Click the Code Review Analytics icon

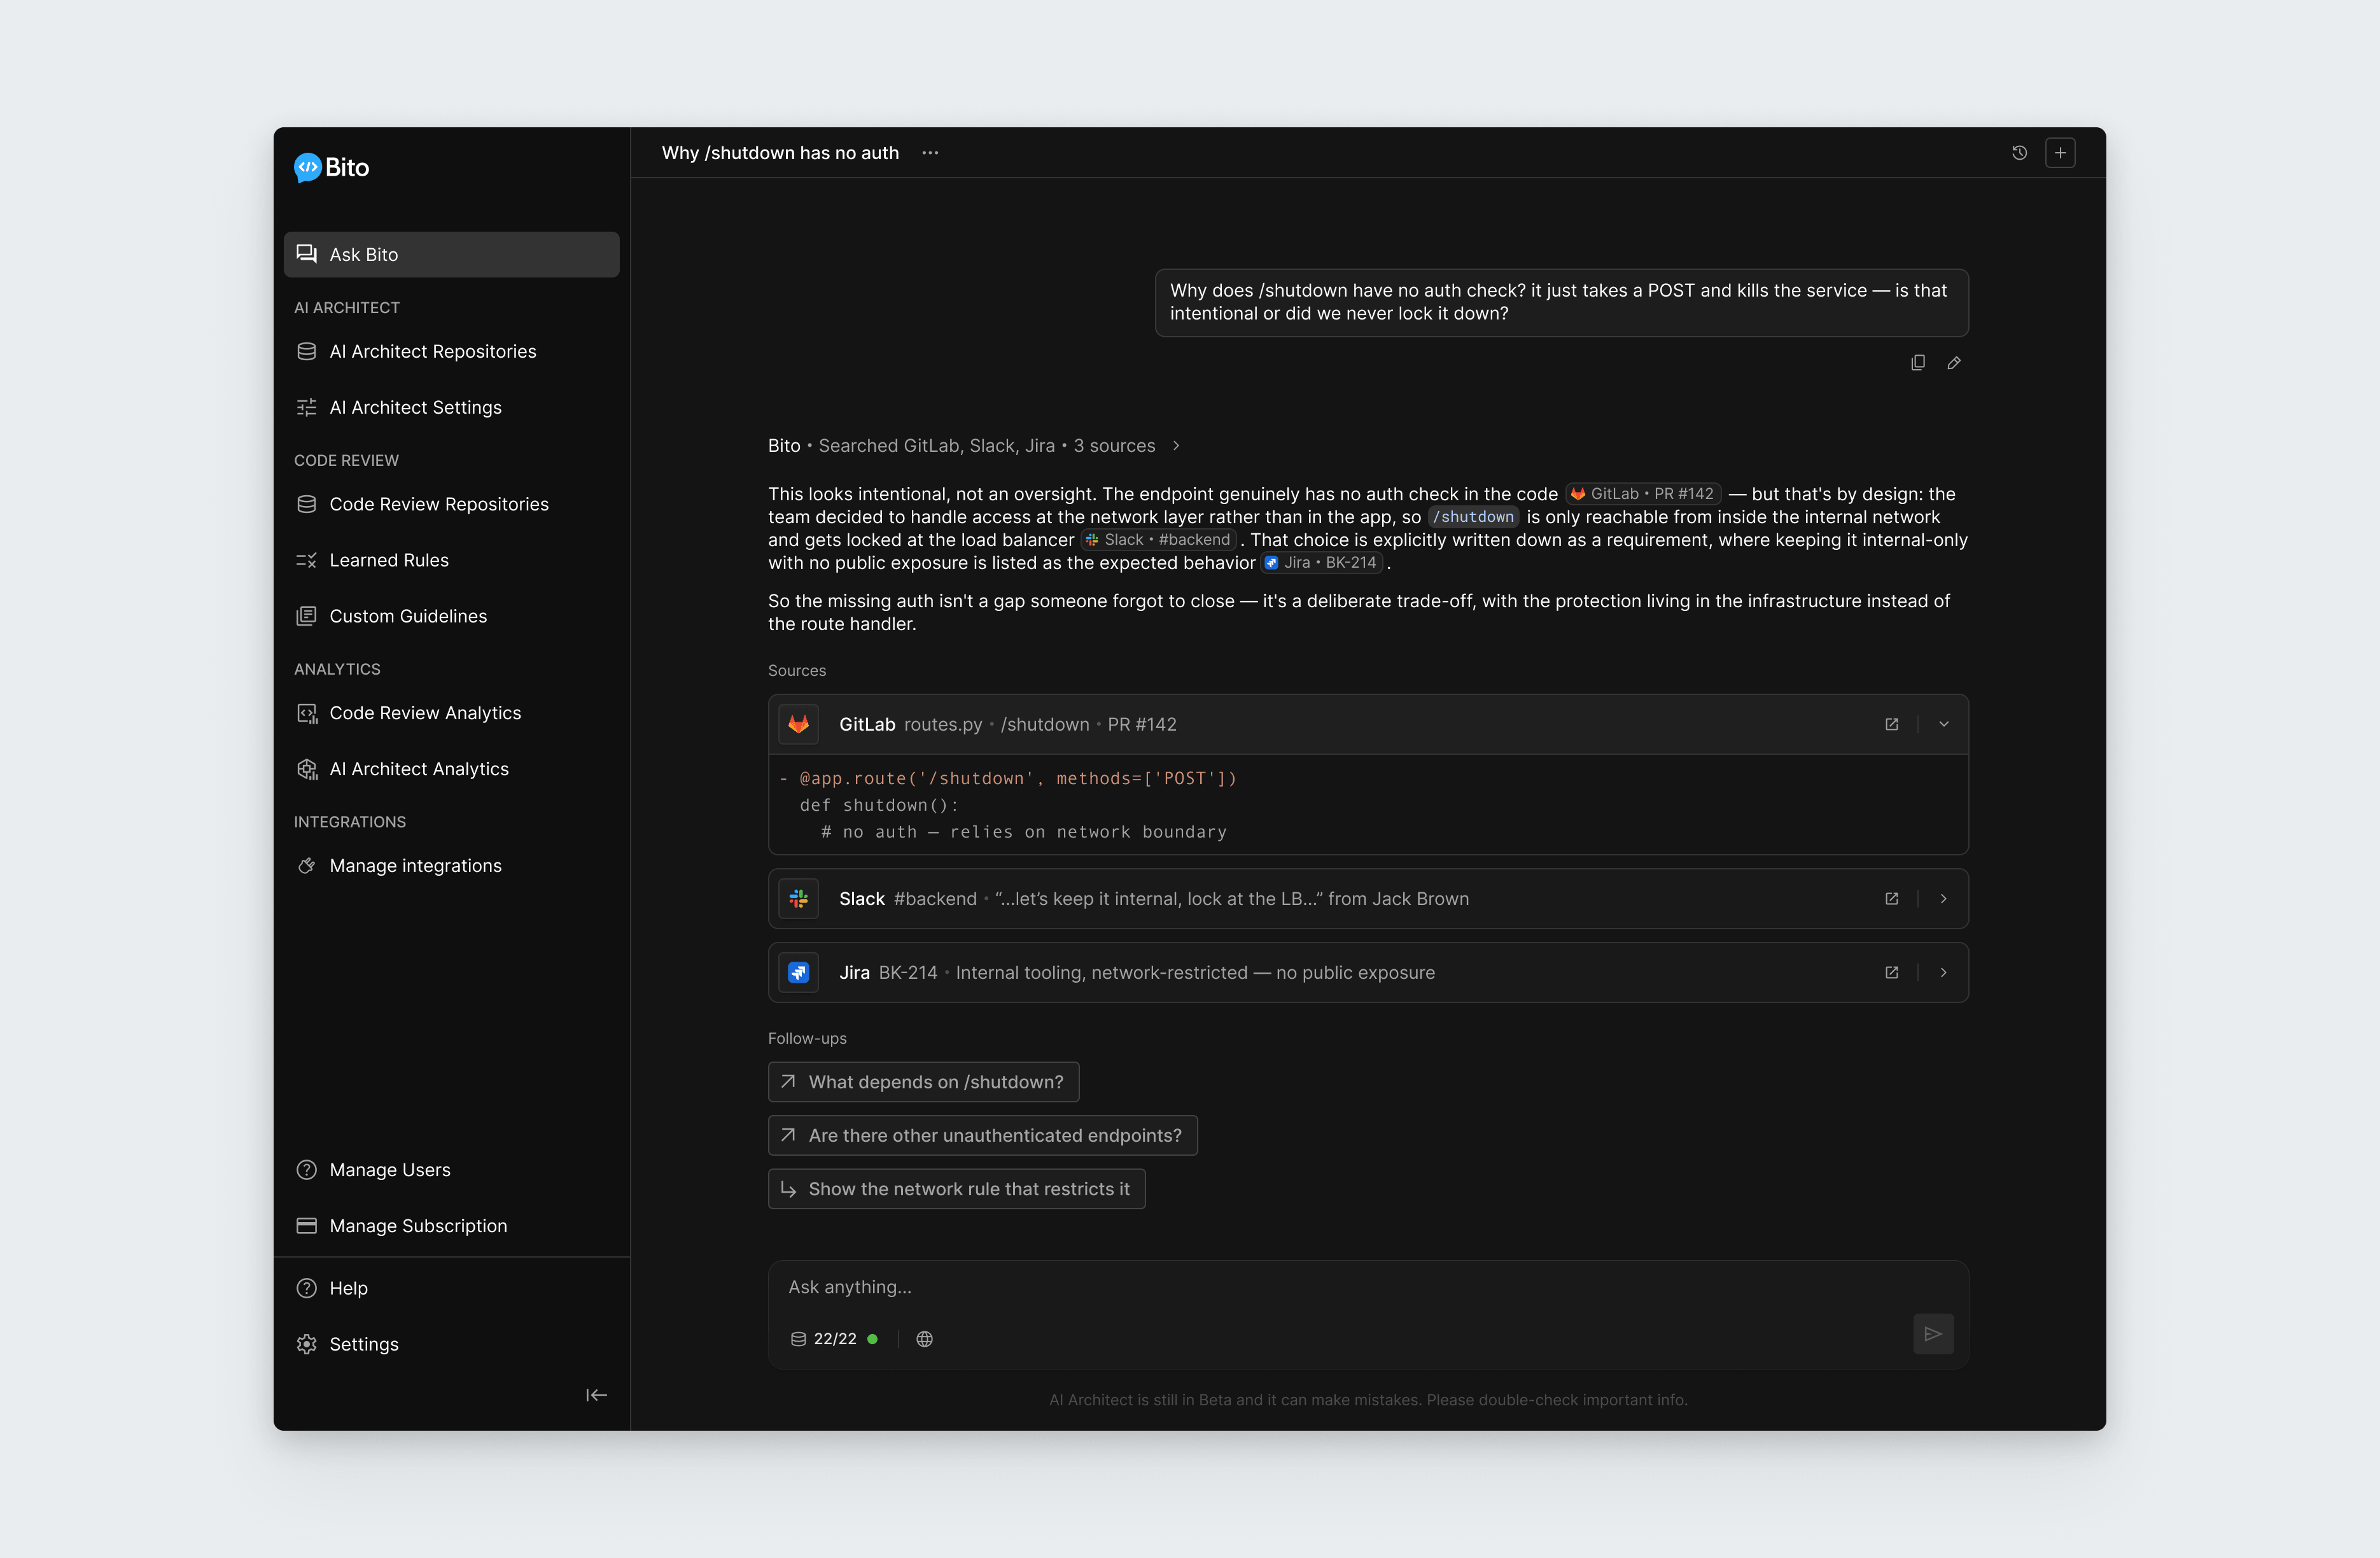tap(307, 713)
